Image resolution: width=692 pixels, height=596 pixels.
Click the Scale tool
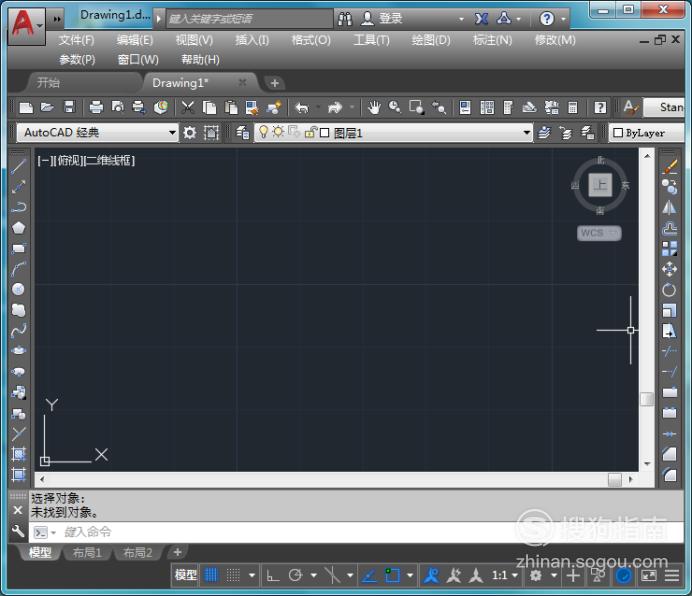click(669, 310)
